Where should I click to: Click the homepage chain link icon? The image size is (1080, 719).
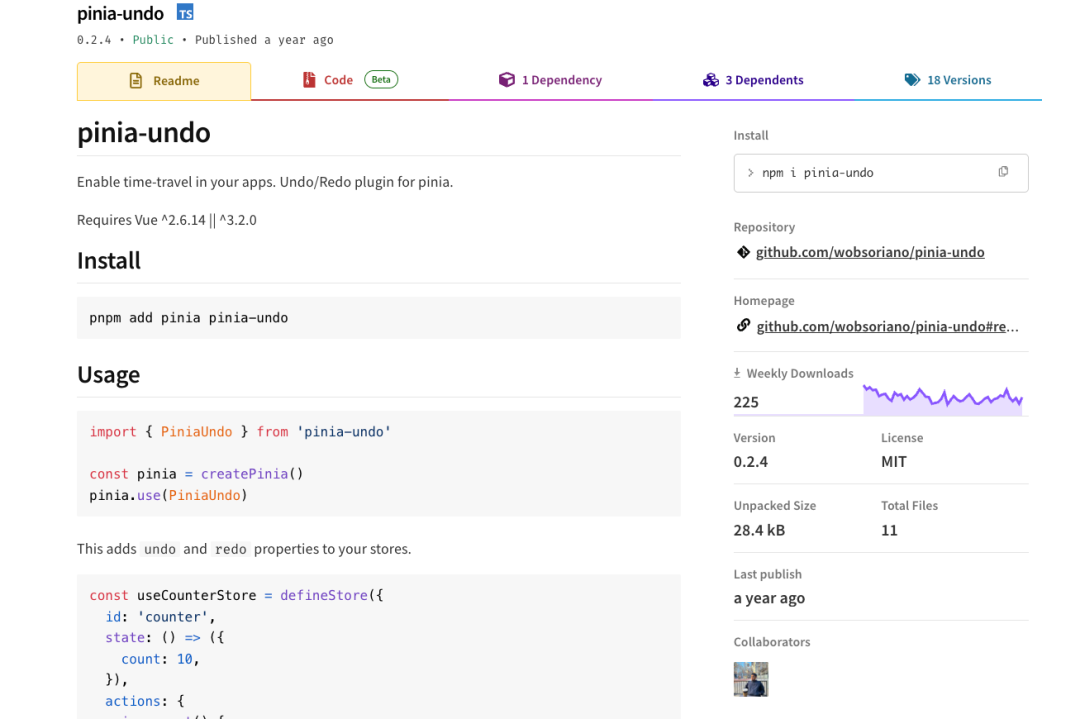[743, 325]
